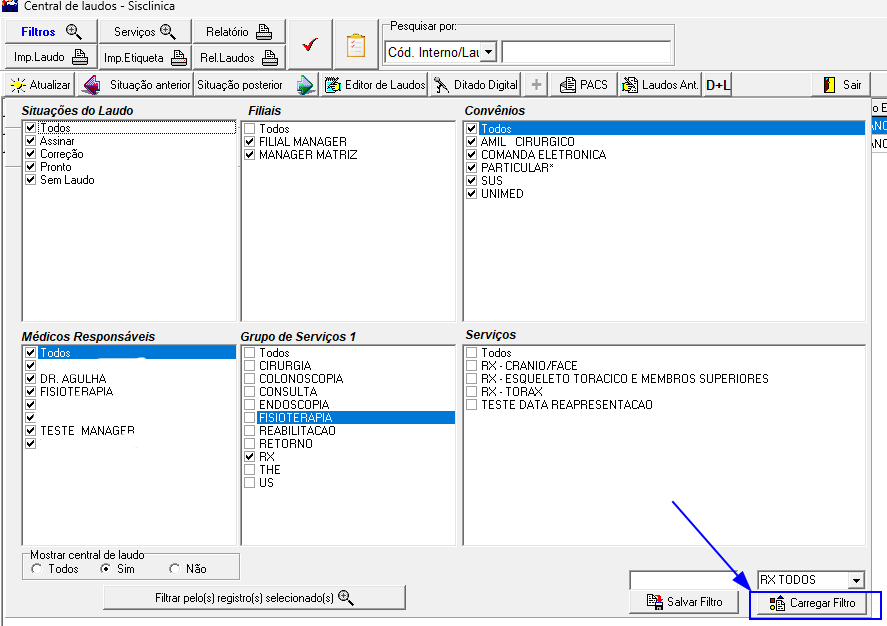Toggle the UNIMED convênio checkbox

472,194
